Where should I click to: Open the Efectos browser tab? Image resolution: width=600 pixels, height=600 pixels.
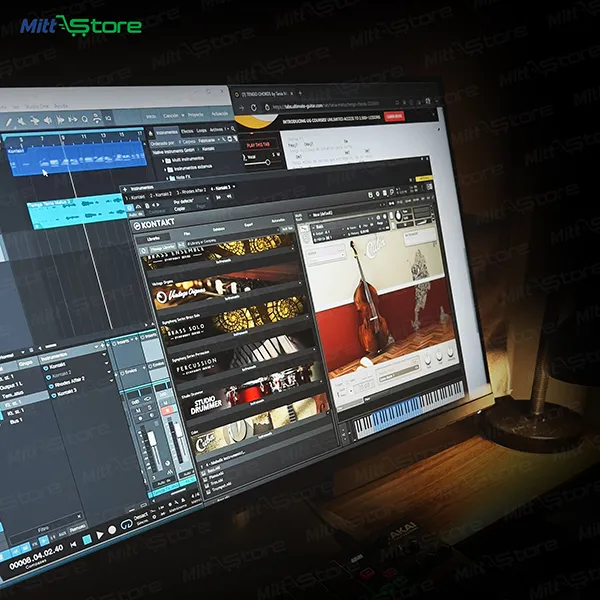(187, 131)
